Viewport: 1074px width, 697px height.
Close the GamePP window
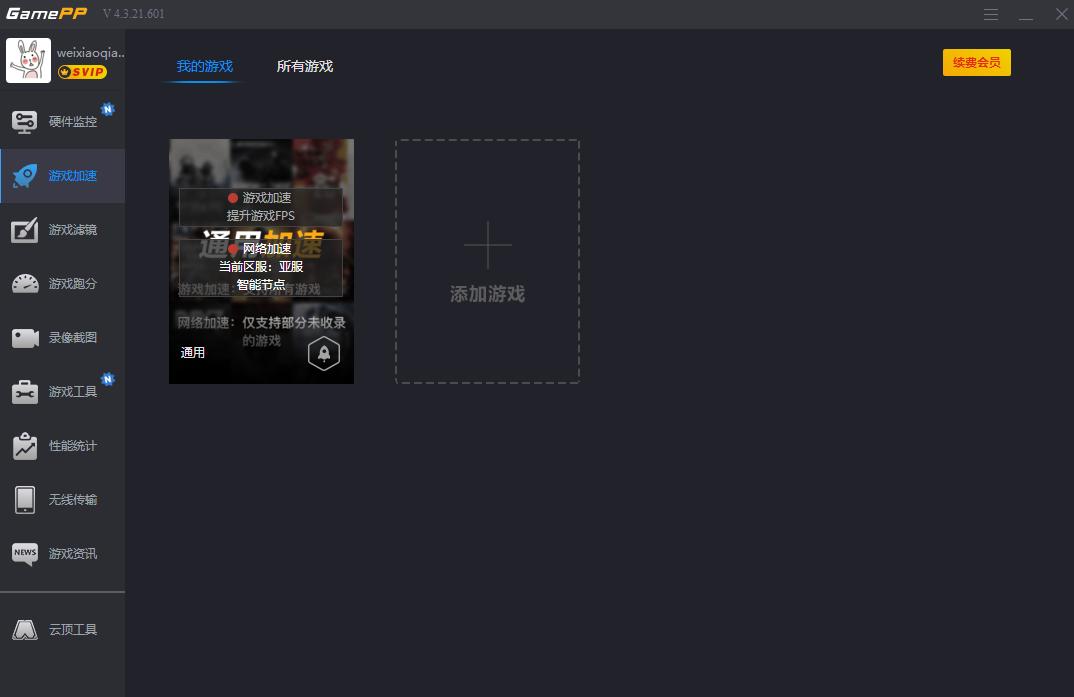tap(1062, 14)
